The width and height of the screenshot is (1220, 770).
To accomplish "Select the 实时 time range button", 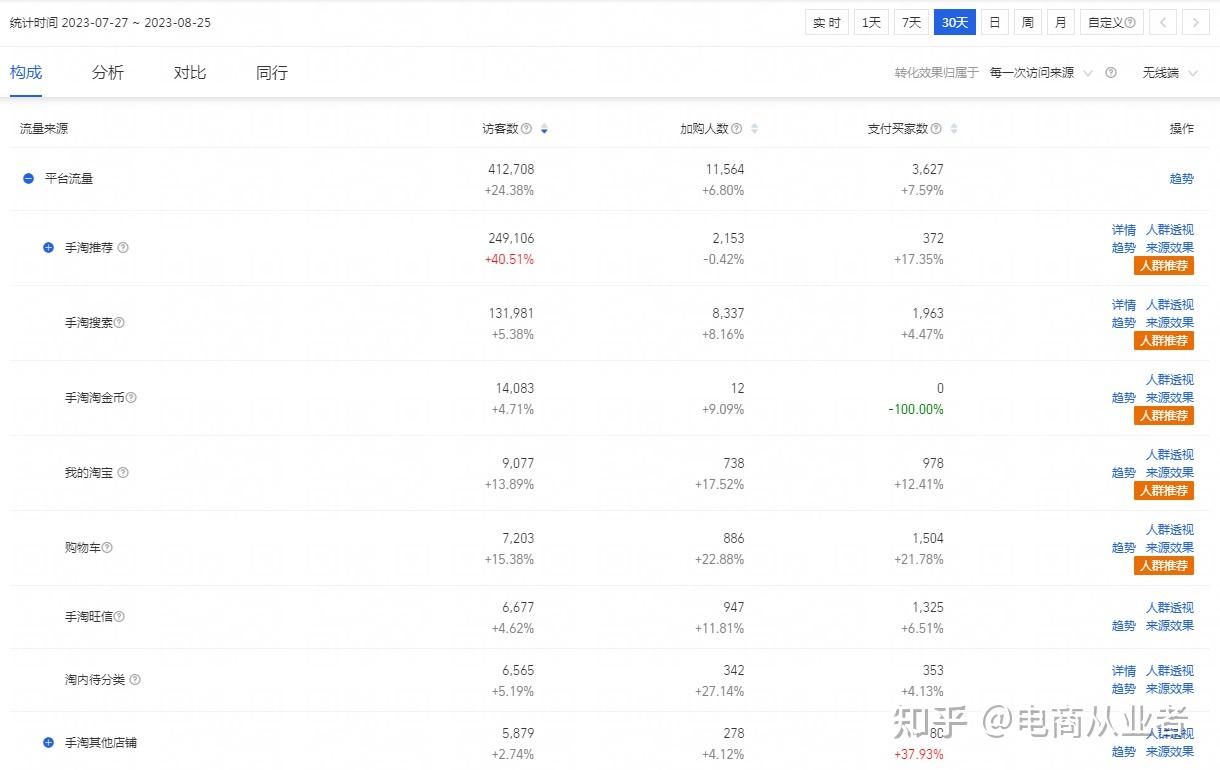I will pyautogui.click(x=826, y=22).
